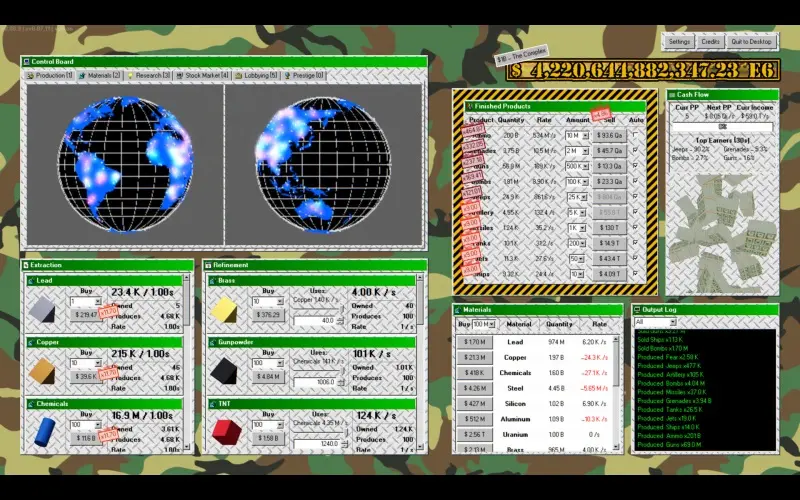This screenshot has height=500, width=800.
Task: Click the blue Chemicals cylinder icon
Action: 44,431
